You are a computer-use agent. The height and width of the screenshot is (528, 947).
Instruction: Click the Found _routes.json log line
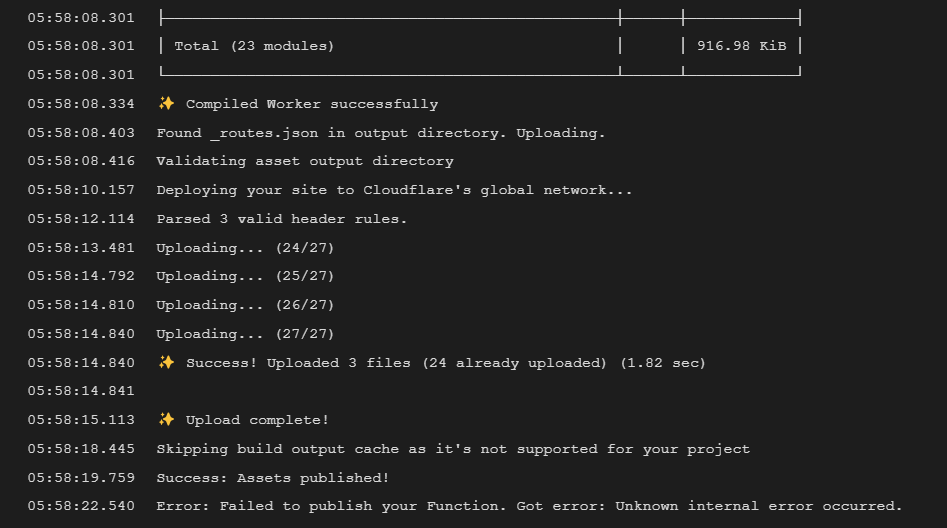click(380, 133)
